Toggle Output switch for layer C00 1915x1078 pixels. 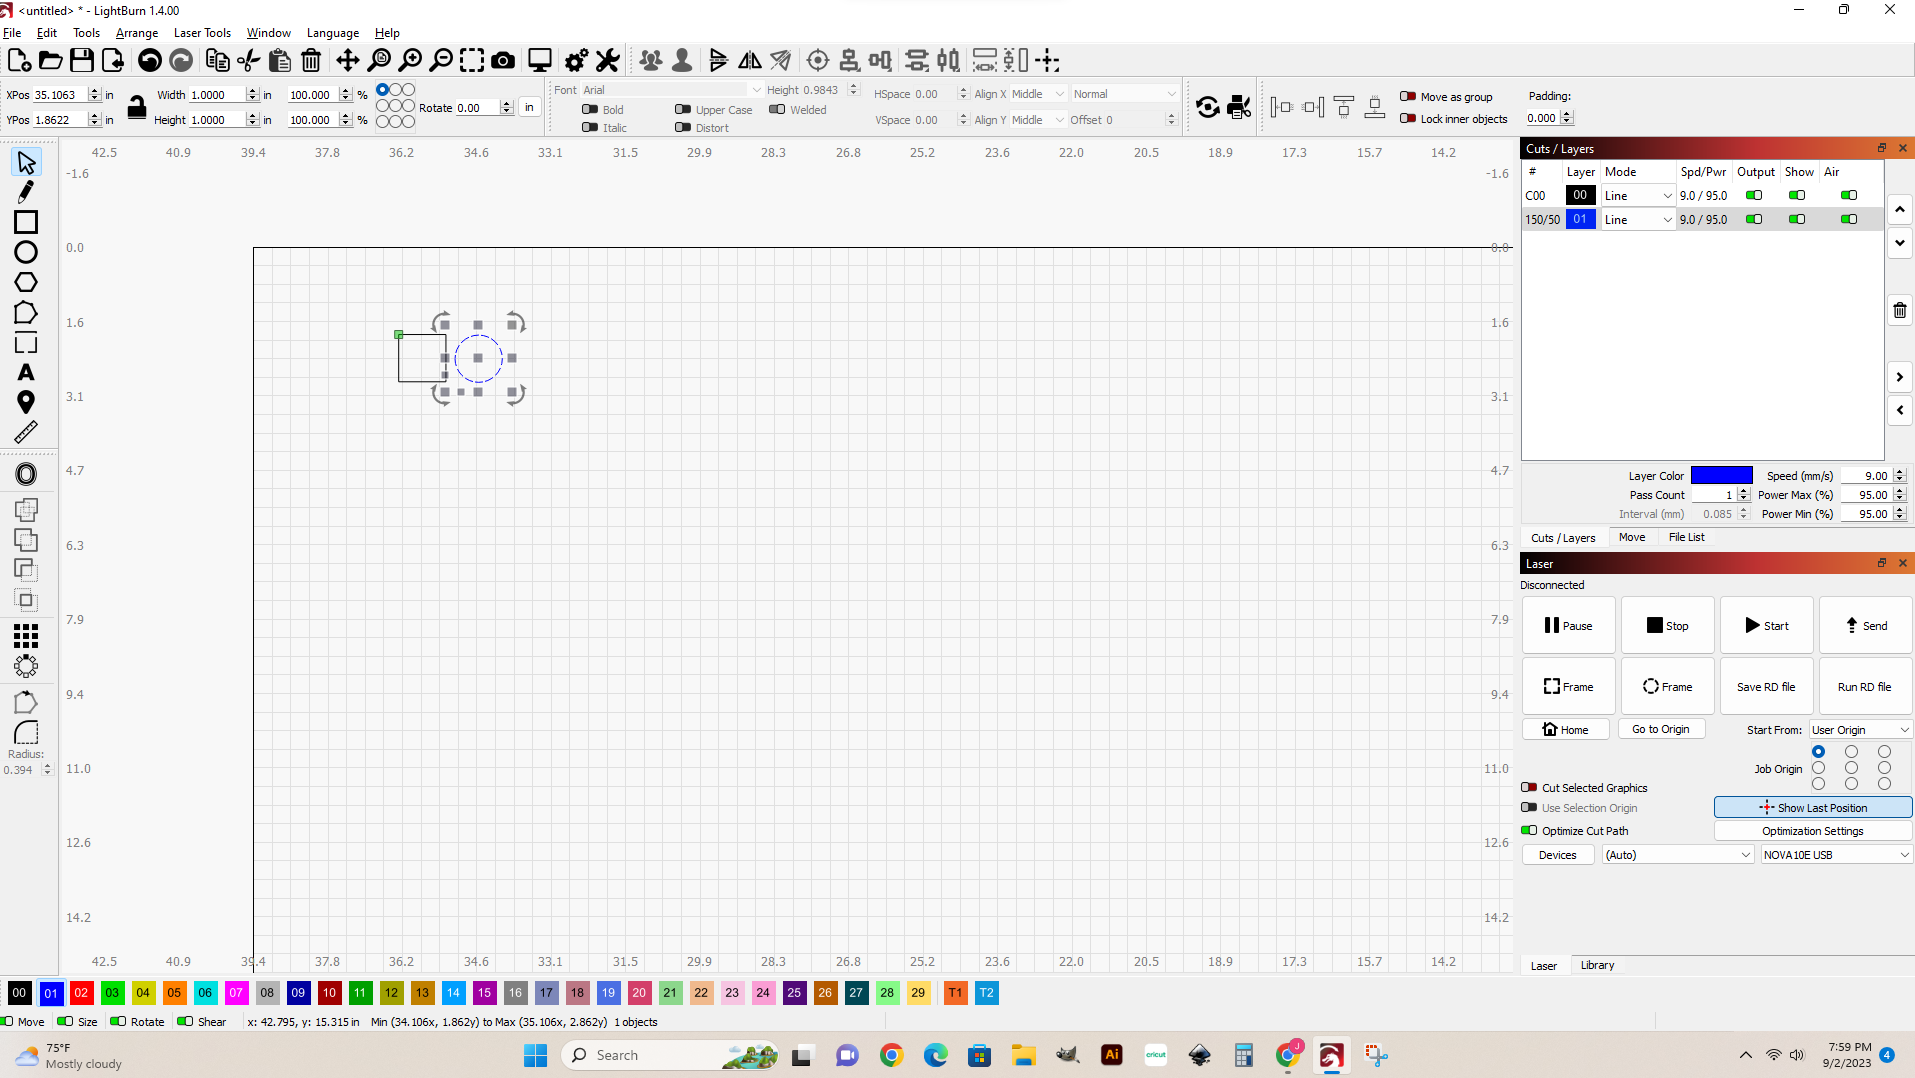(x=1754, y=195)
